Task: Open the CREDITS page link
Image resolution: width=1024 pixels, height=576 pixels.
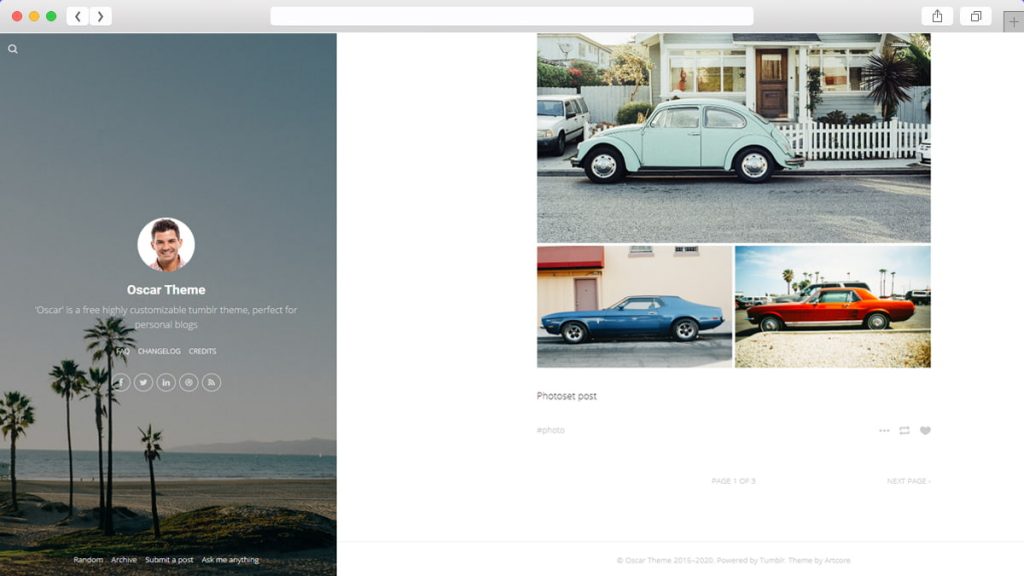Action: (202, 351)
